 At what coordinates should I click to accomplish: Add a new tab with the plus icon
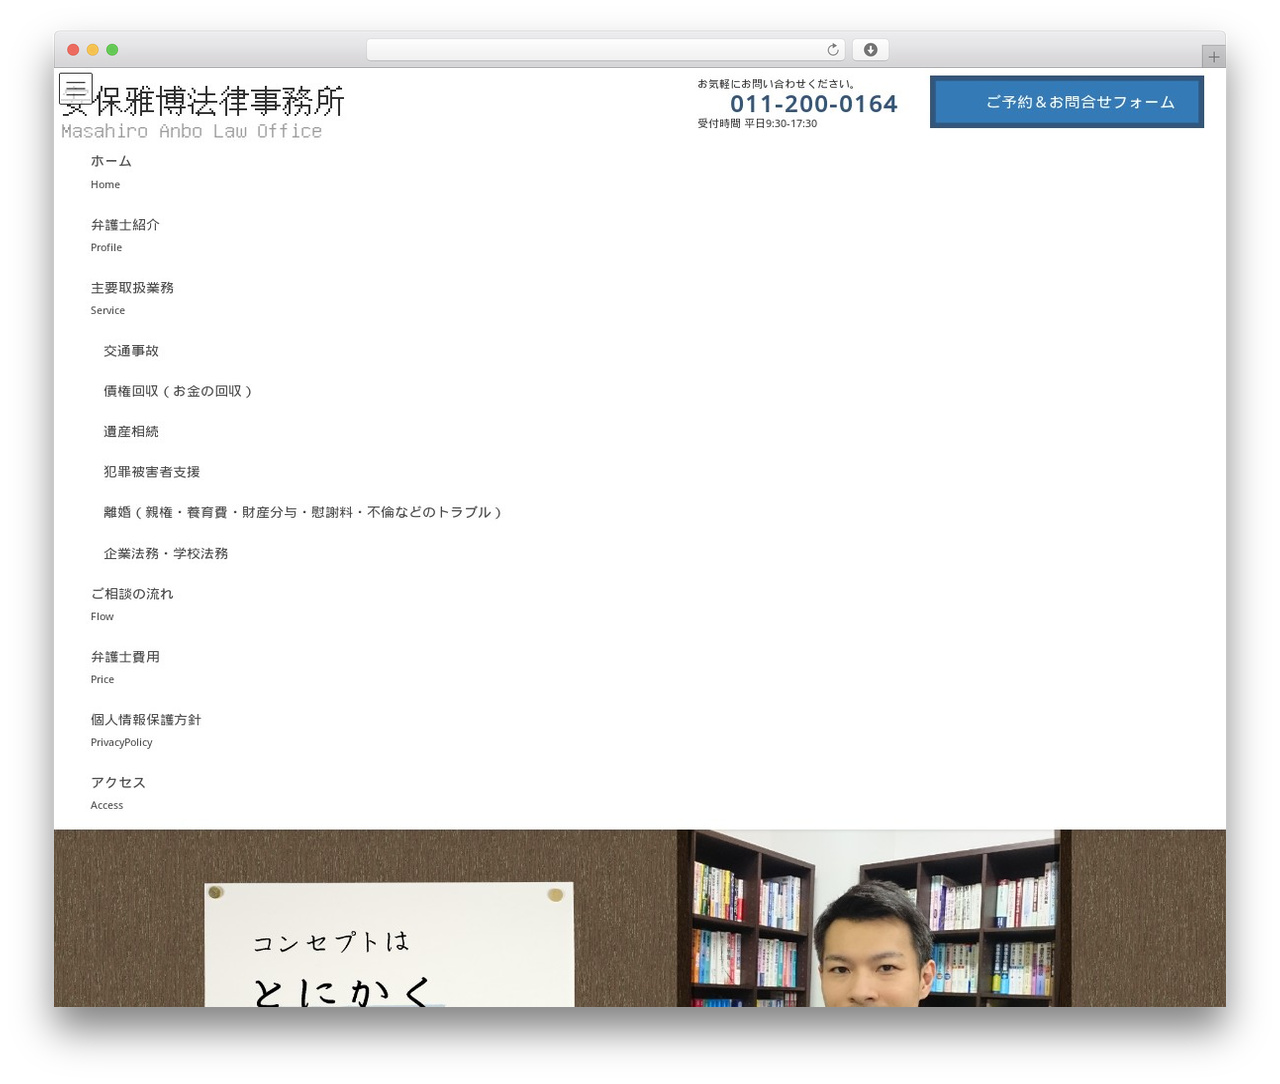pos(1213,57)
